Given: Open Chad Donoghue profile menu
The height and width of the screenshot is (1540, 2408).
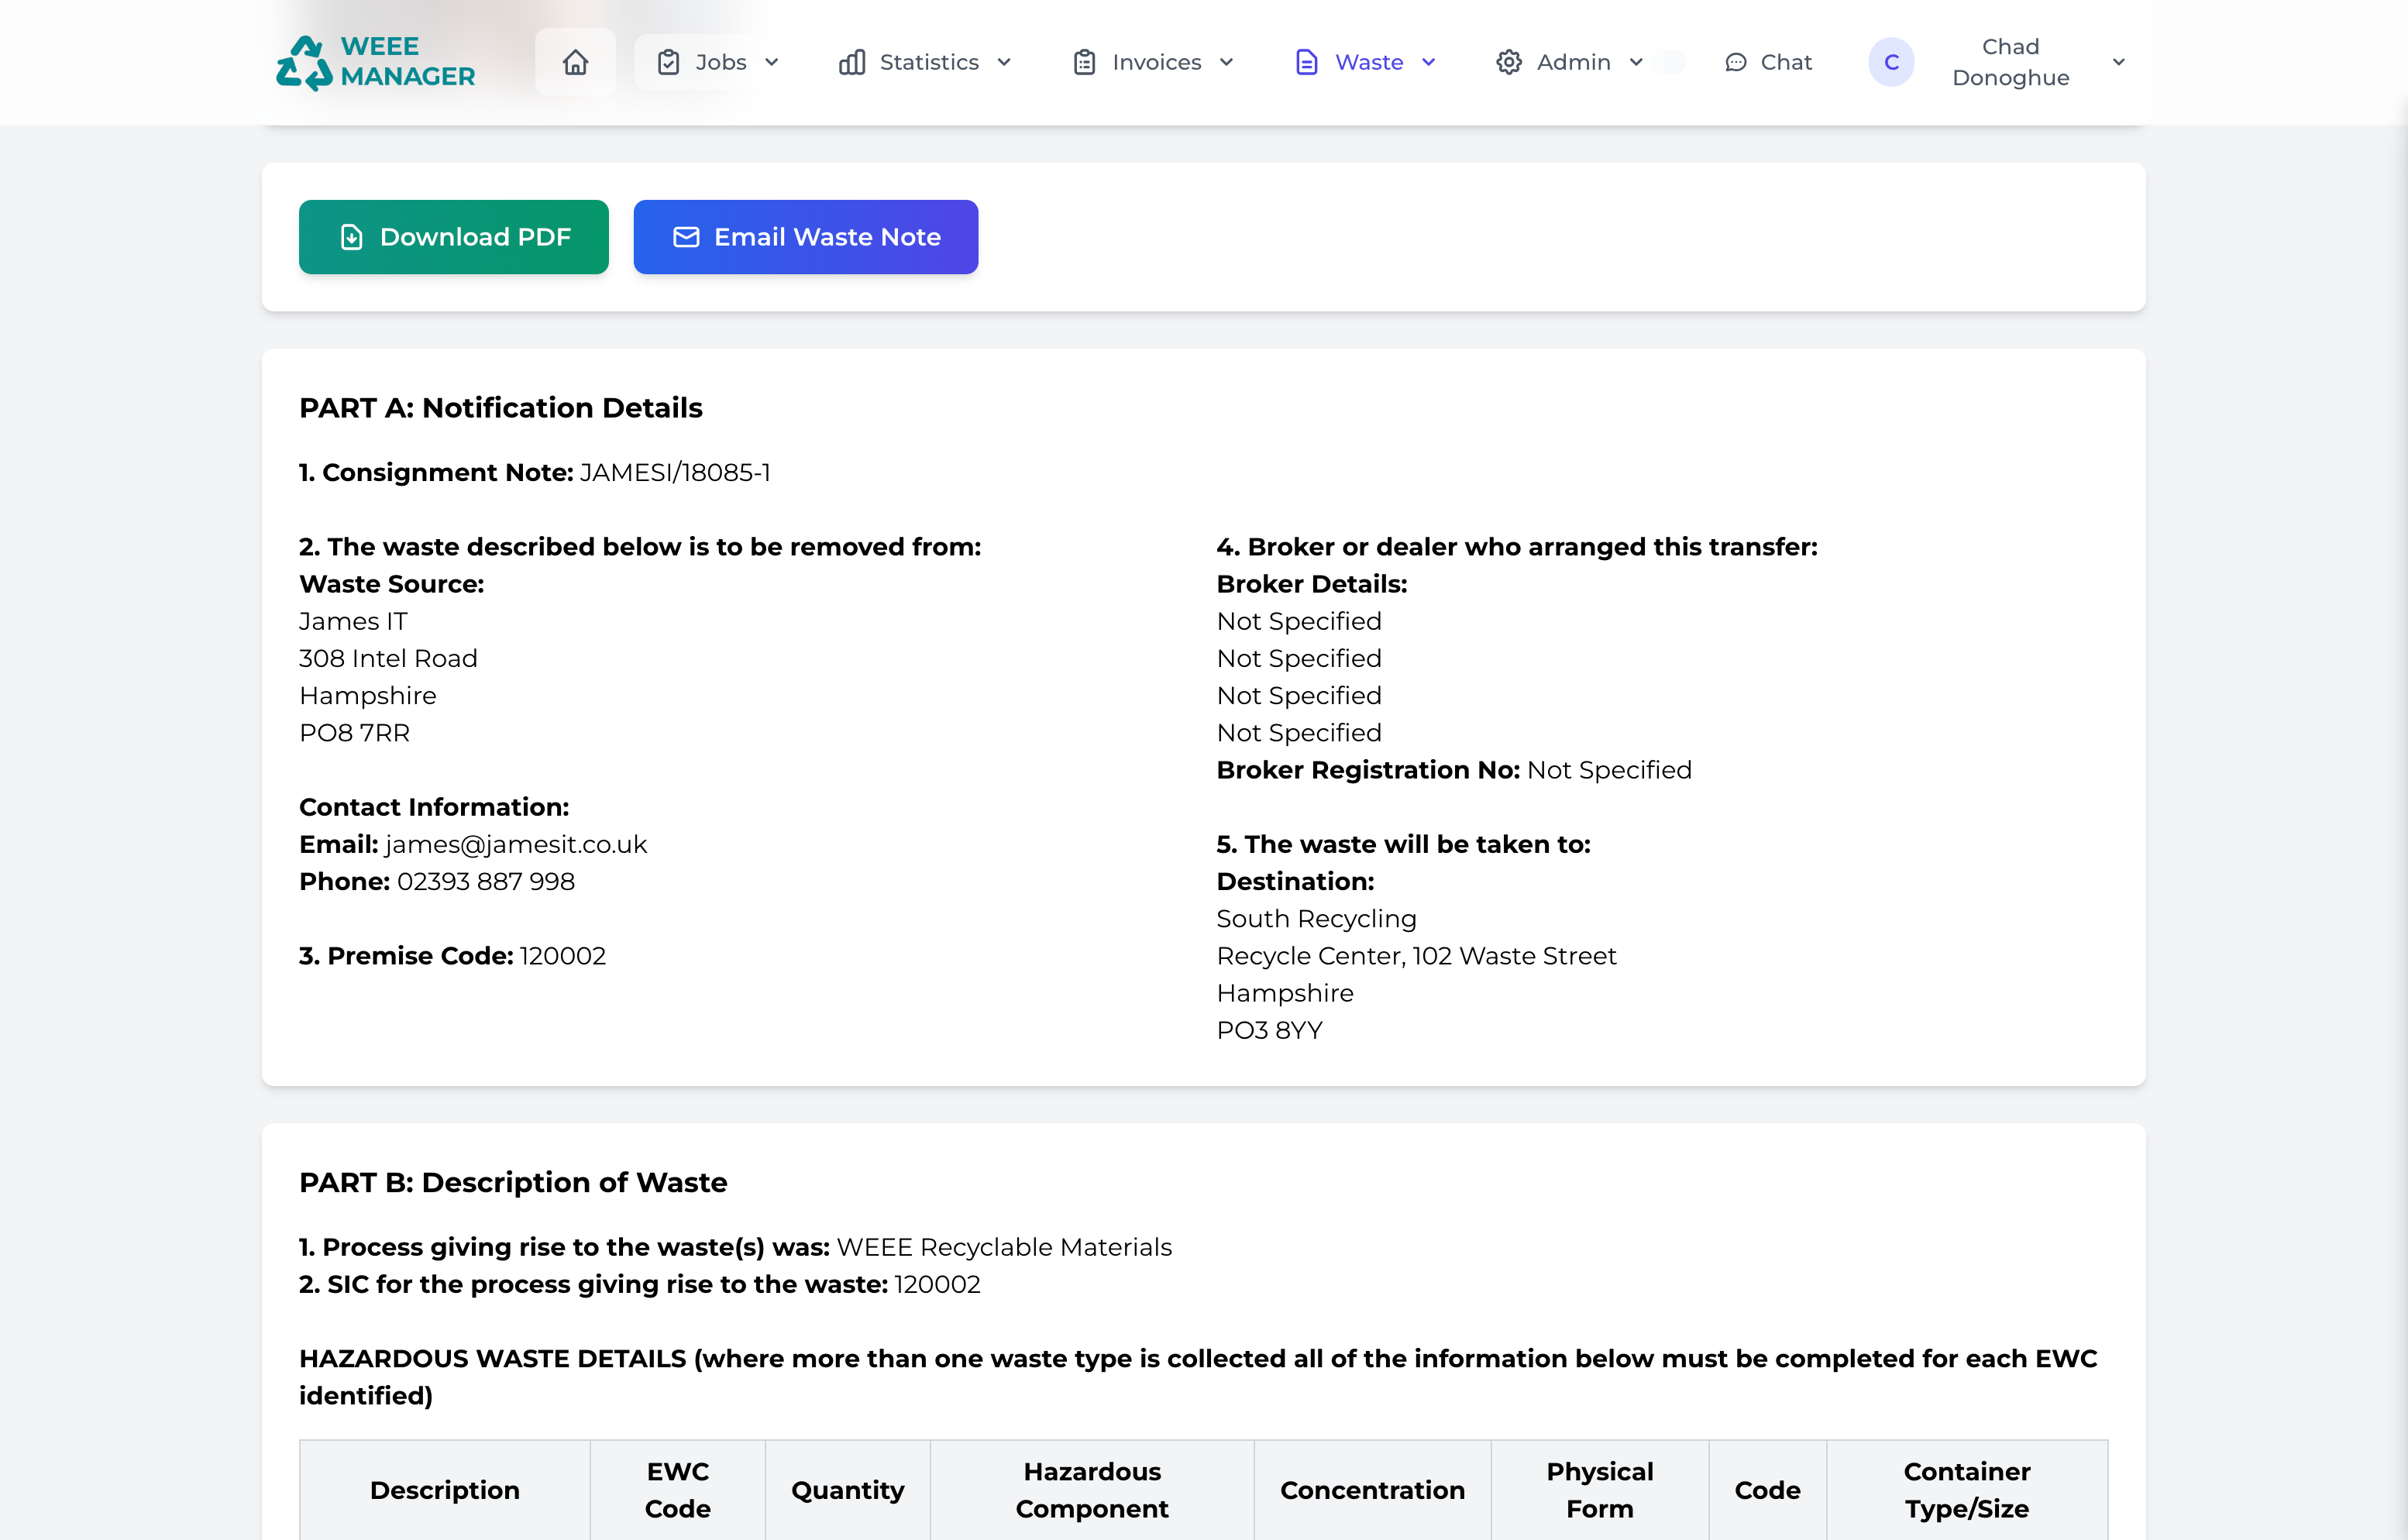Looking at the screenshot, I should pyautogui.click(x=1999, y=62).
